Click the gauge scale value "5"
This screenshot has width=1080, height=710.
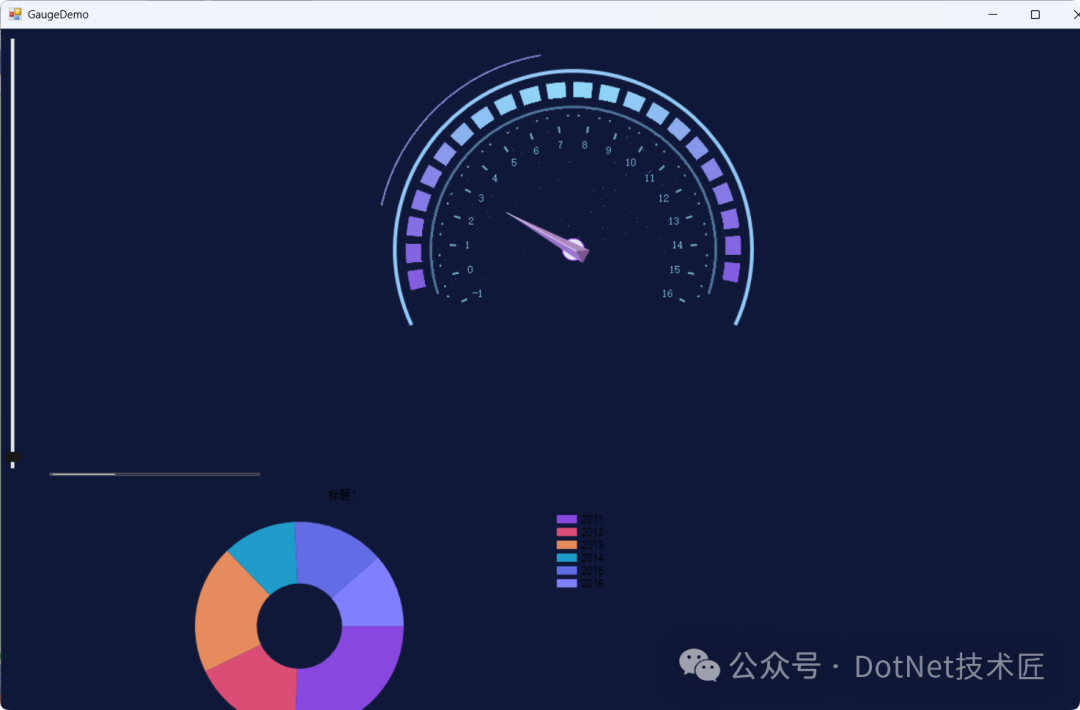(x=514, y=163)
